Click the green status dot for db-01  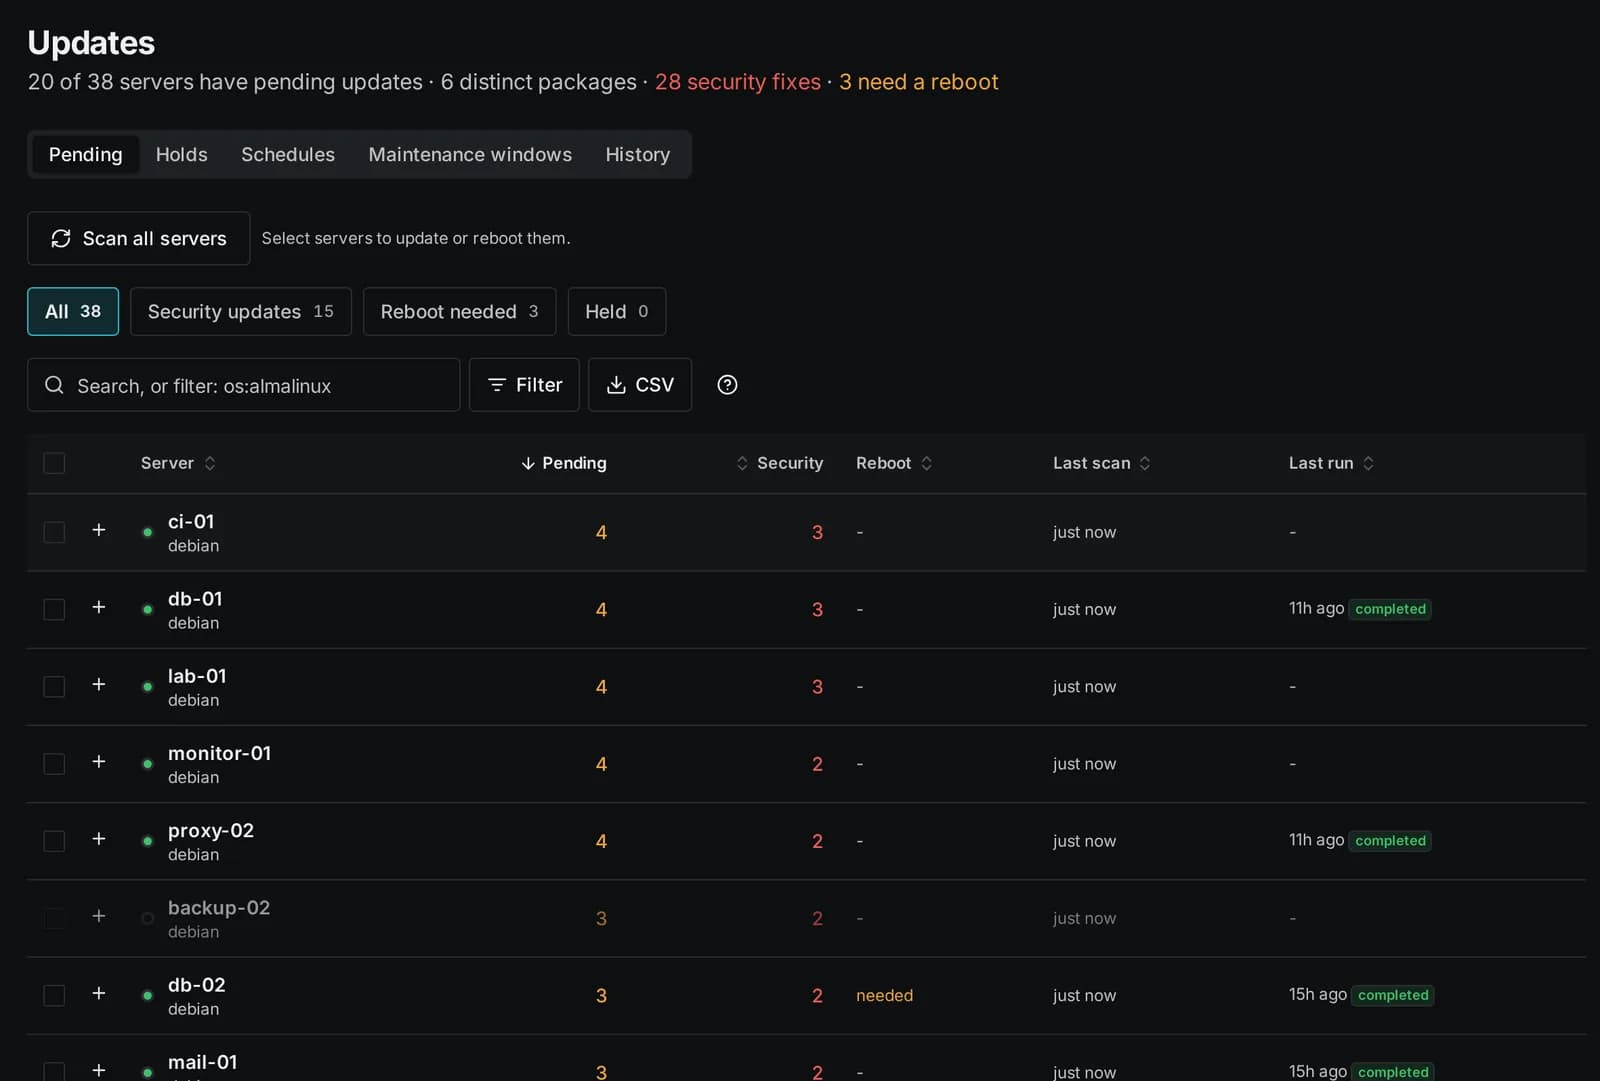[148, 610]
